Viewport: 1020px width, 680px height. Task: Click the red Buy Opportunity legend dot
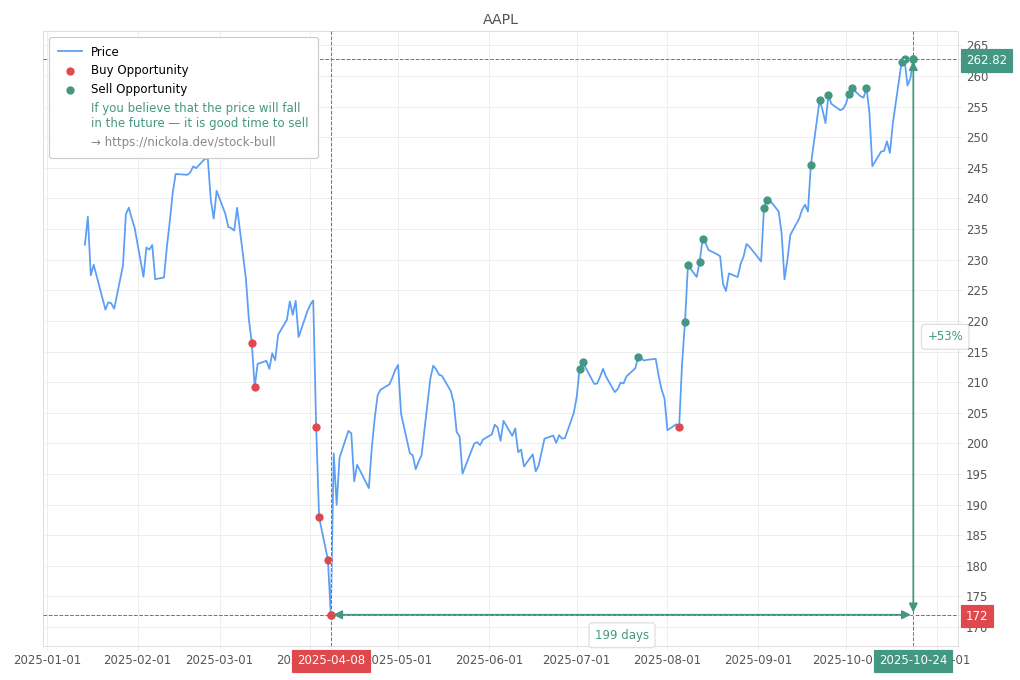click(70, 71)
